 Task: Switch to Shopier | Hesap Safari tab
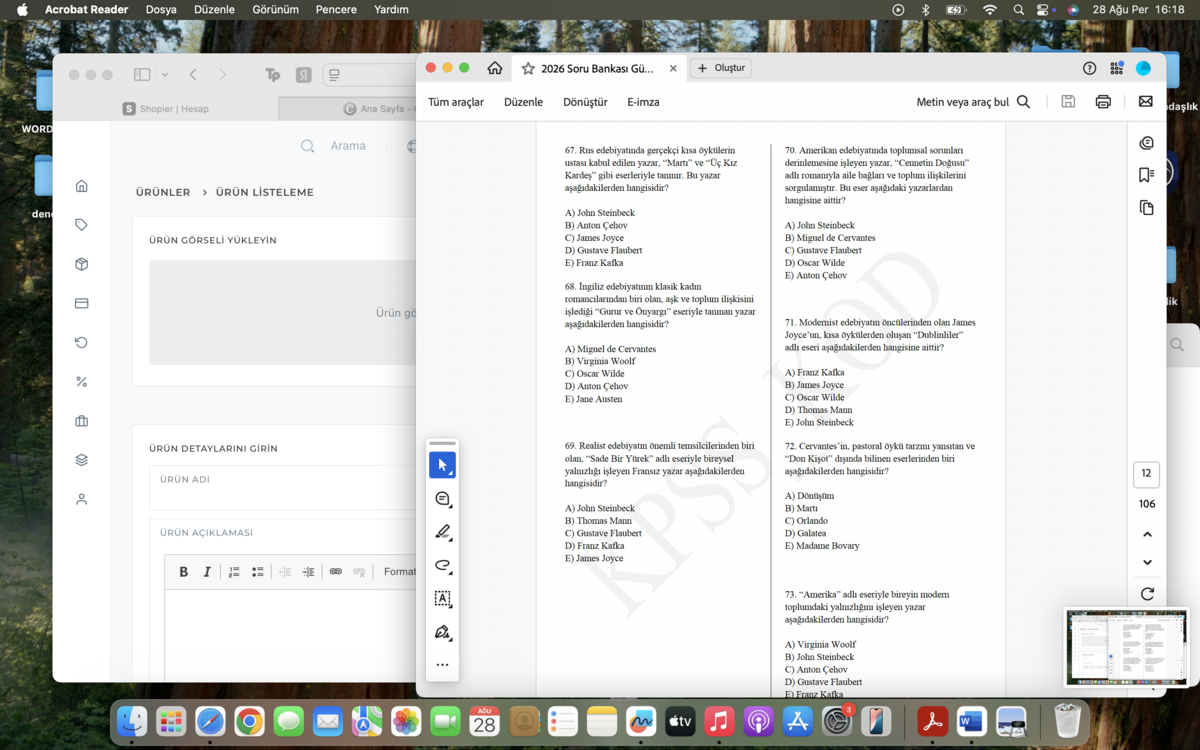click(166, 108)
